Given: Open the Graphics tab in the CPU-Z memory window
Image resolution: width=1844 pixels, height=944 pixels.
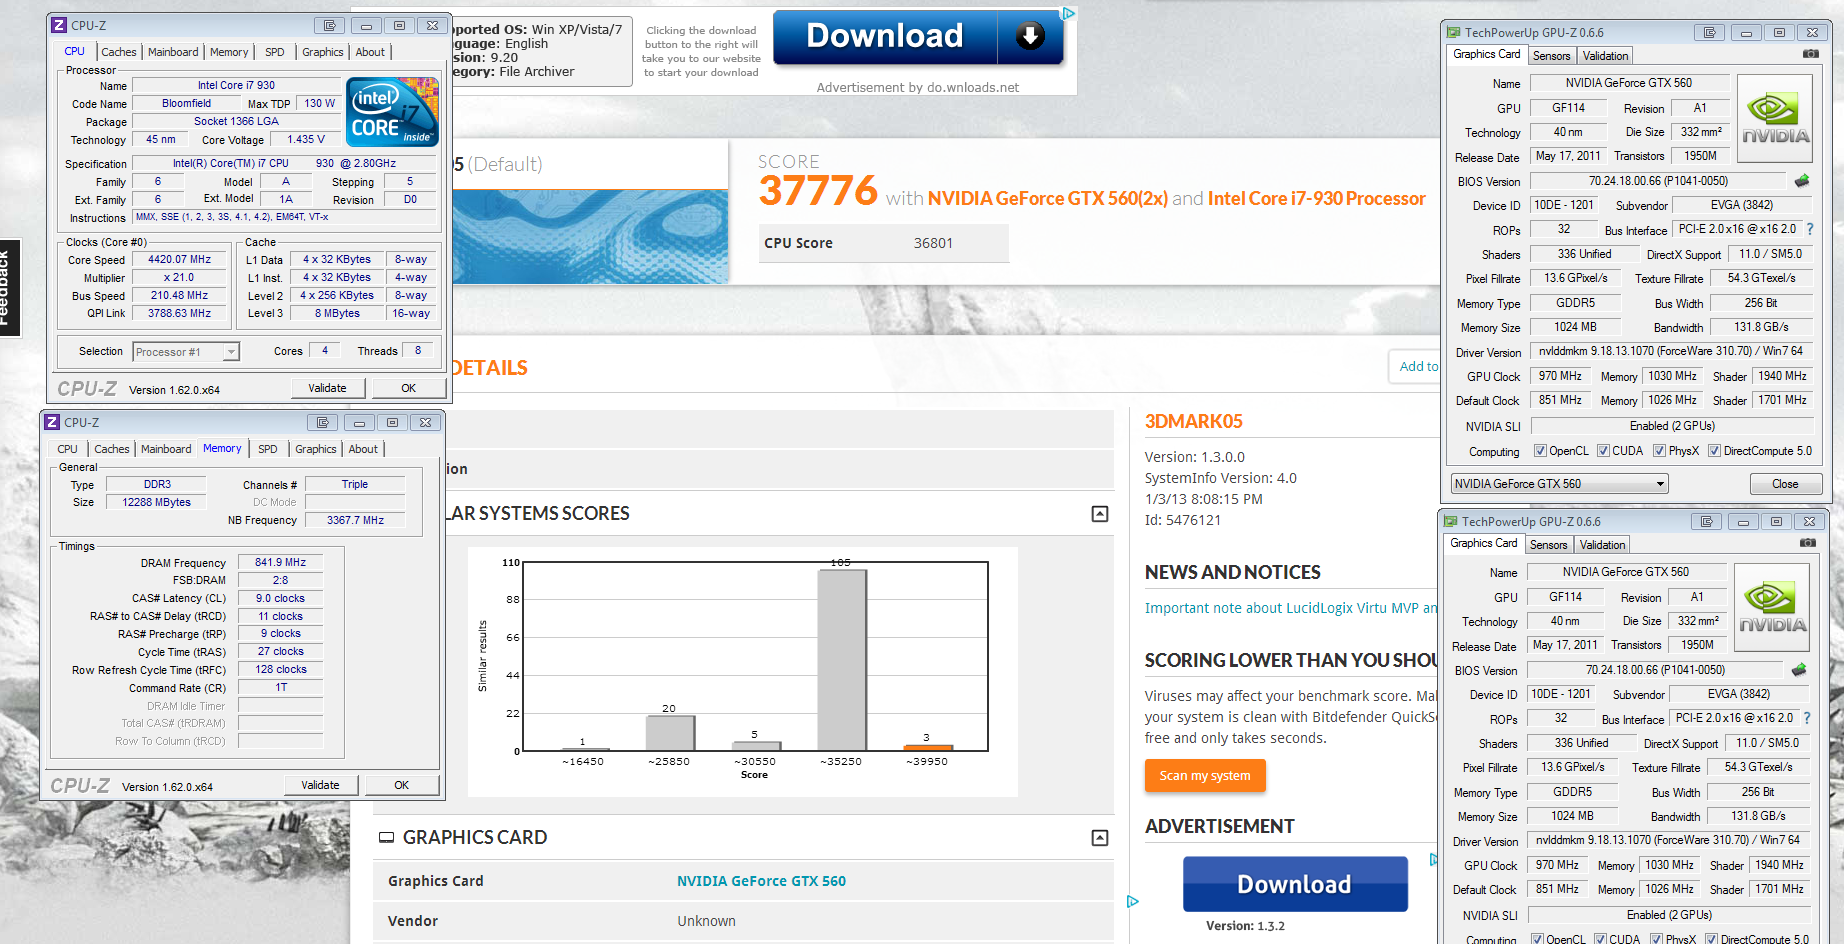Looking at the screenshot, I should 316,449.
